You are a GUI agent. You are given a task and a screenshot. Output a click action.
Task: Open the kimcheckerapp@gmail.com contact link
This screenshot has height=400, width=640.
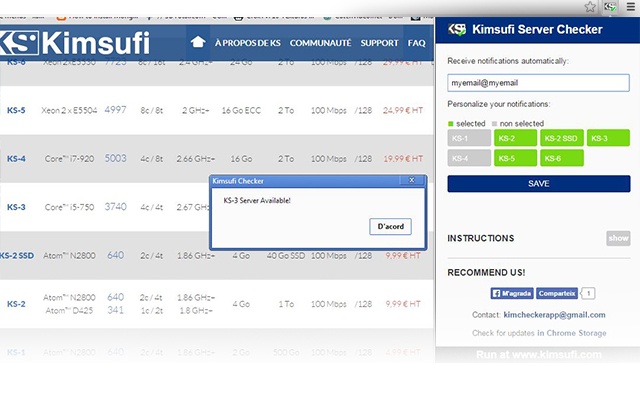(x=554, y=315)
